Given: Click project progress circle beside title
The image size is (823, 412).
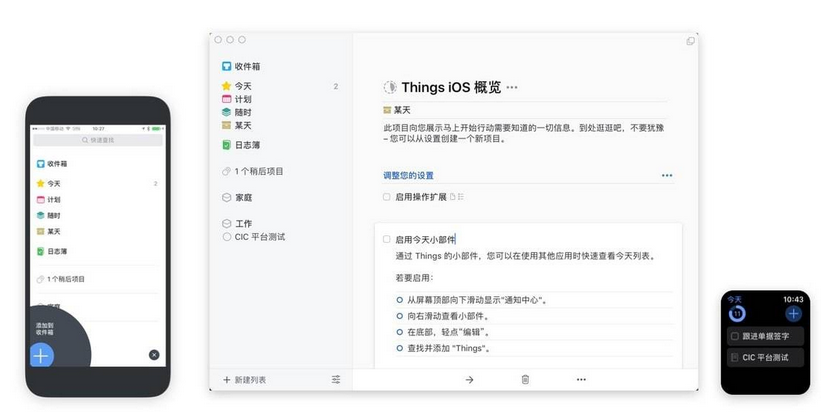Looking at the screenshot, I should (x=390, y=87).
